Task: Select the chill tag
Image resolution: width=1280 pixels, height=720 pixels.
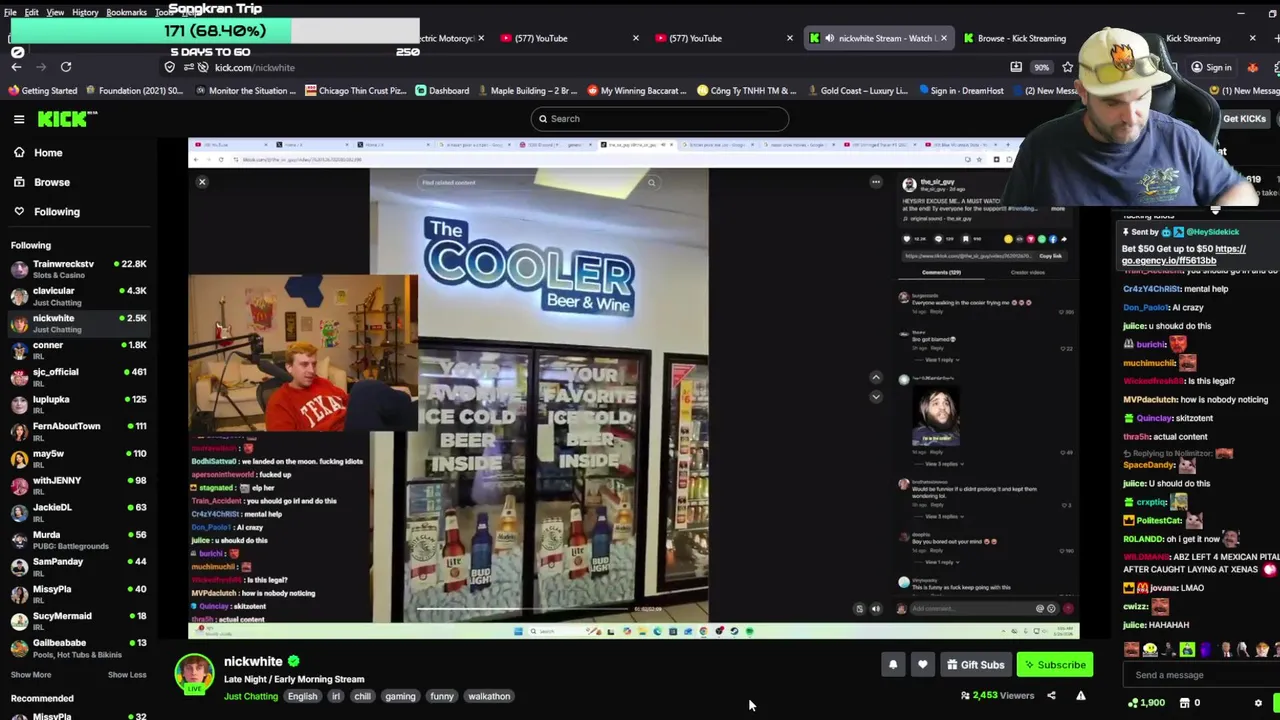Action: [x=362, y=697]
